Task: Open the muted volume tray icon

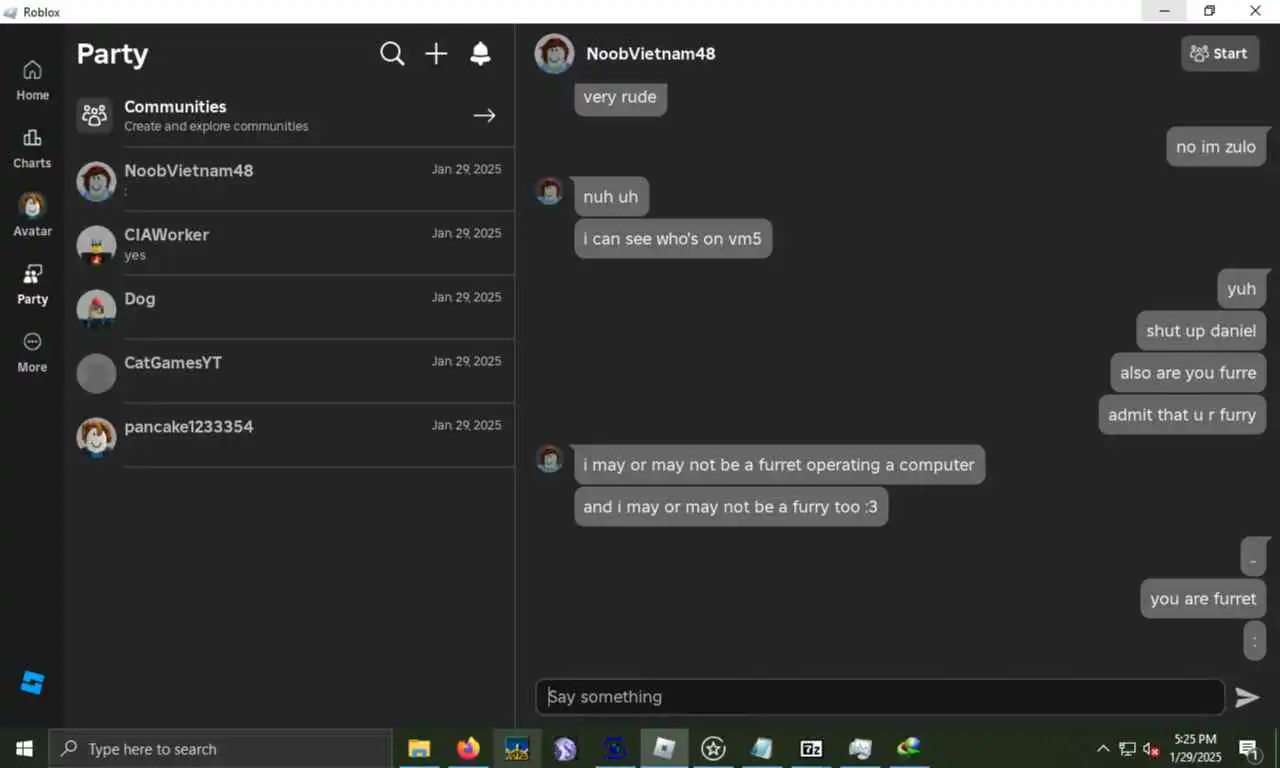Action: coord(1151,749)
